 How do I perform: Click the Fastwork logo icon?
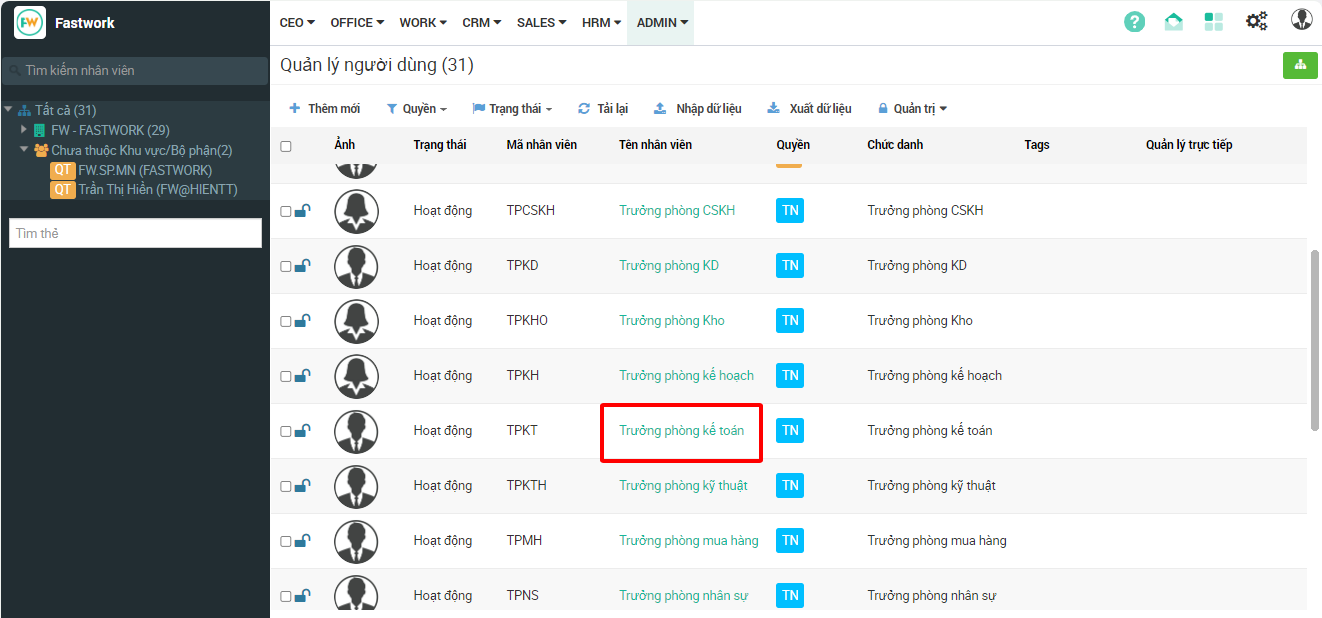pos(30,22)
